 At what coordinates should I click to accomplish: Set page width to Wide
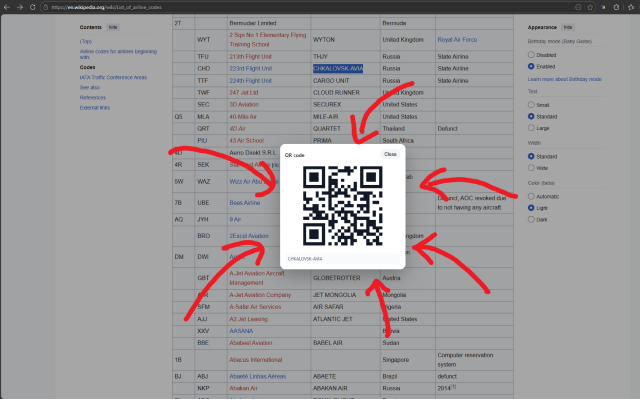[531, 168]
